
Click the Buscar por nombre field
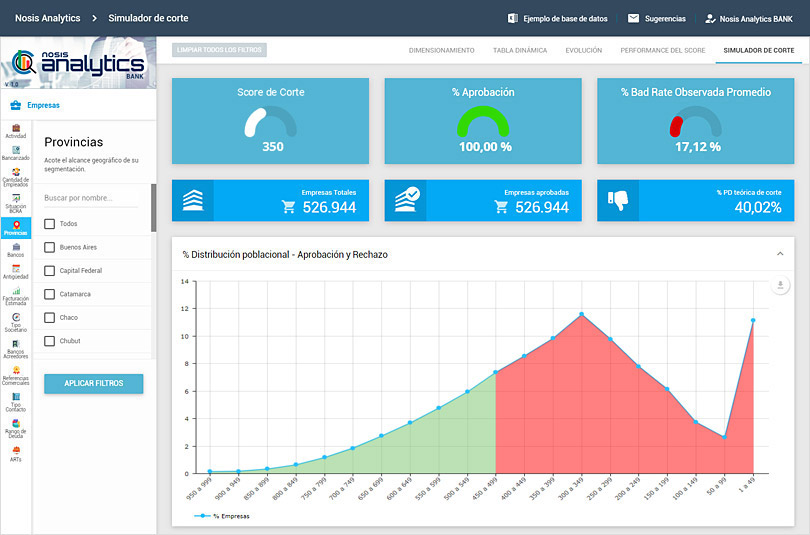(91, 198)
